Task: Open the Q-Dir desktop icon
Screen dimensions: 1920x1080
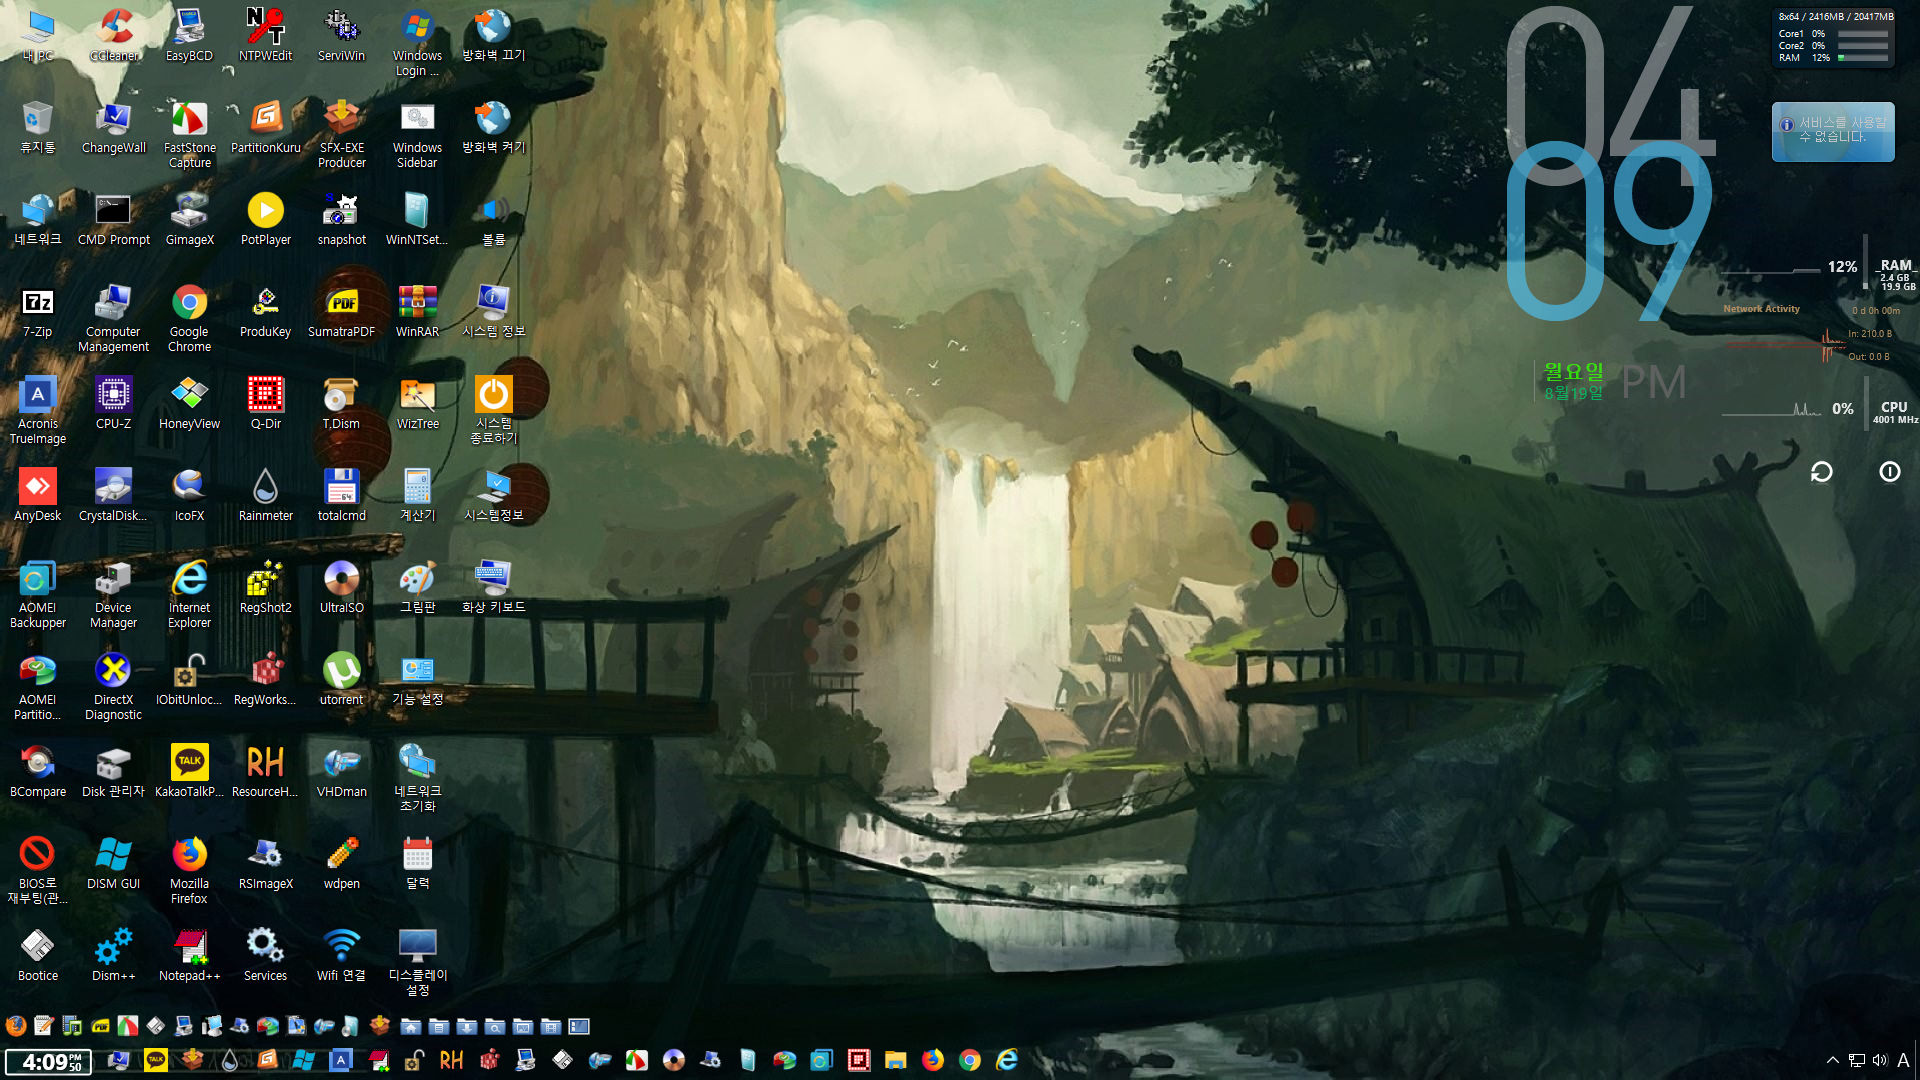Action: click(x=265, y=403)
